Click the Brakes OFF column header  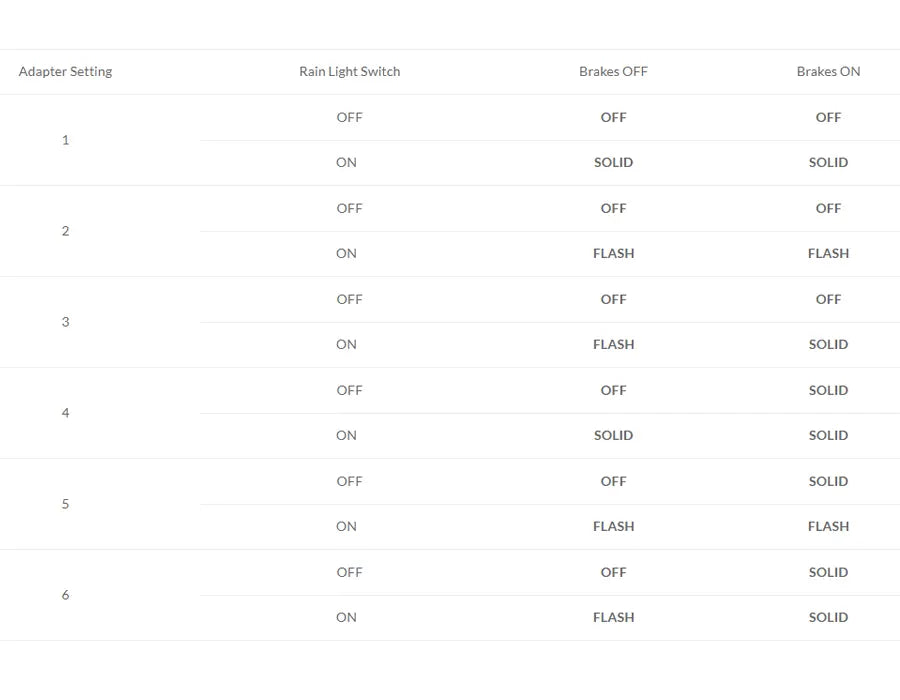coord(613,72)
